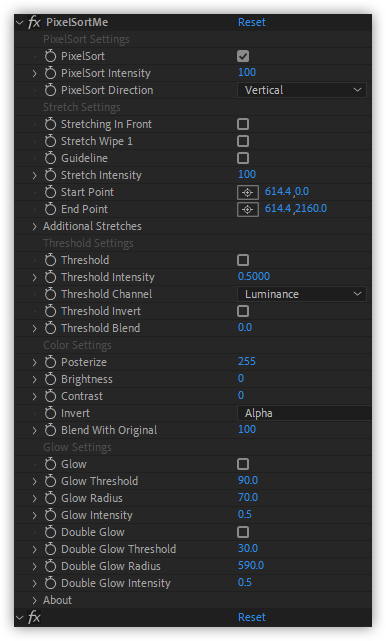The width and height of the screenshot is (386, 641).
Task: Click the Stretch Wipe 1 stopwatch icon
Action: 50,141
